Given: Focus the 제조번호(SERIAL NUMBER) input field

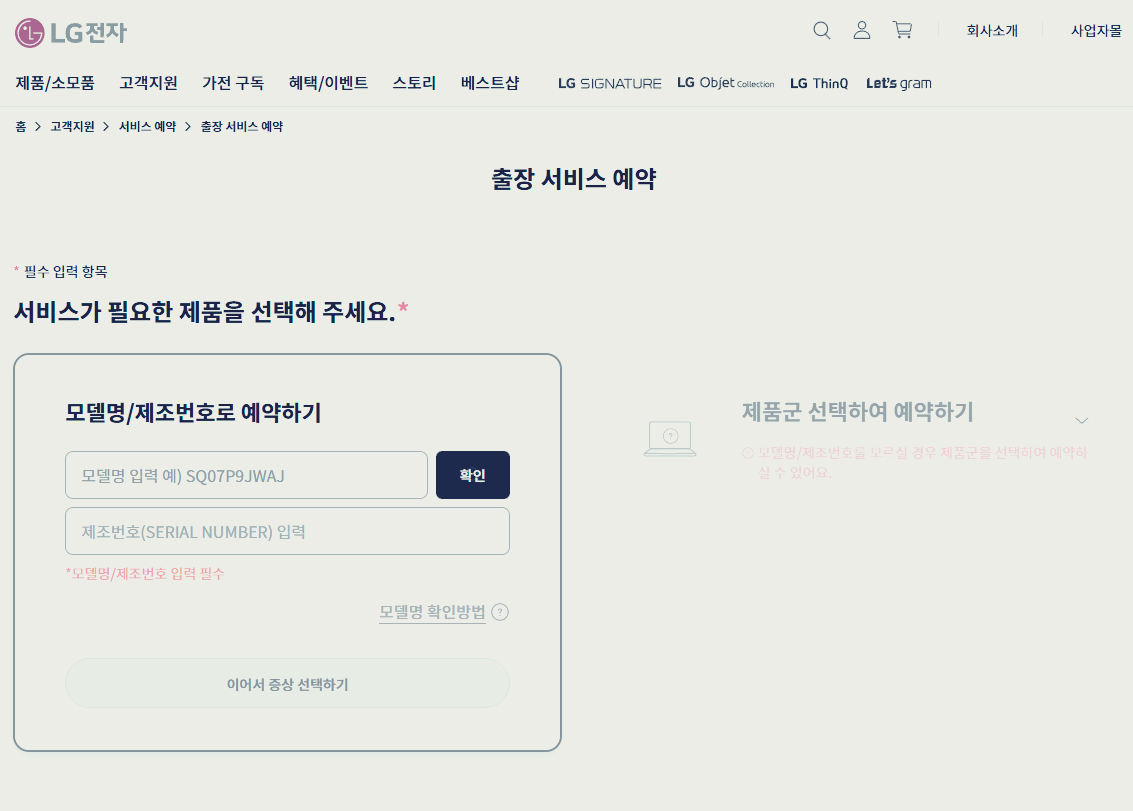Looking at the screenshot, I should [x=287, y=531].
